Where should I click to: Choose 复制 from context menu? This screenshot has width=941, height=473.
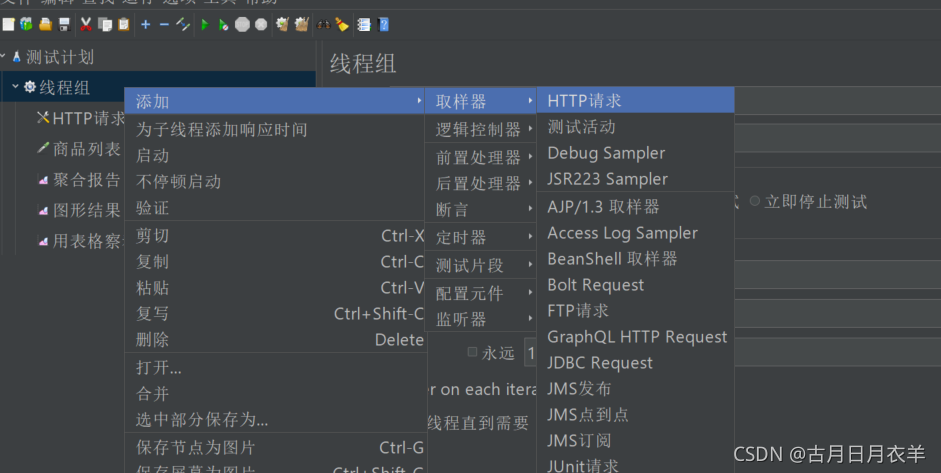275,262
